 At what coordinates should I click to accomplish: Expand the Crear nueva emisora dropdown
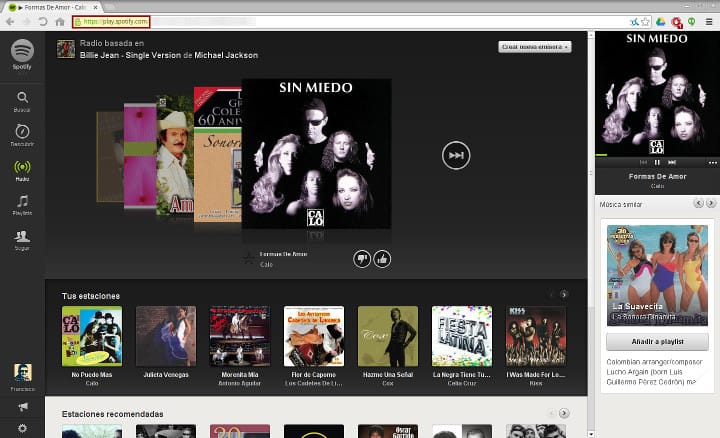tap(535, 47)
